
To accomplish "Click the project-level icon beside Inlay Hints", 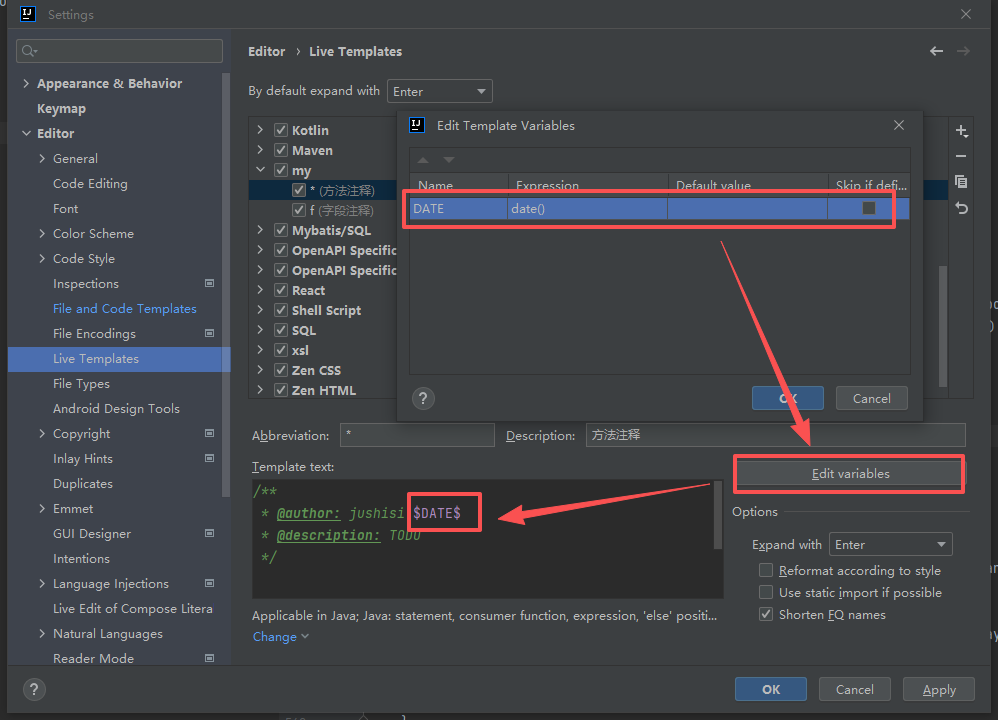I will click(209, 458).
